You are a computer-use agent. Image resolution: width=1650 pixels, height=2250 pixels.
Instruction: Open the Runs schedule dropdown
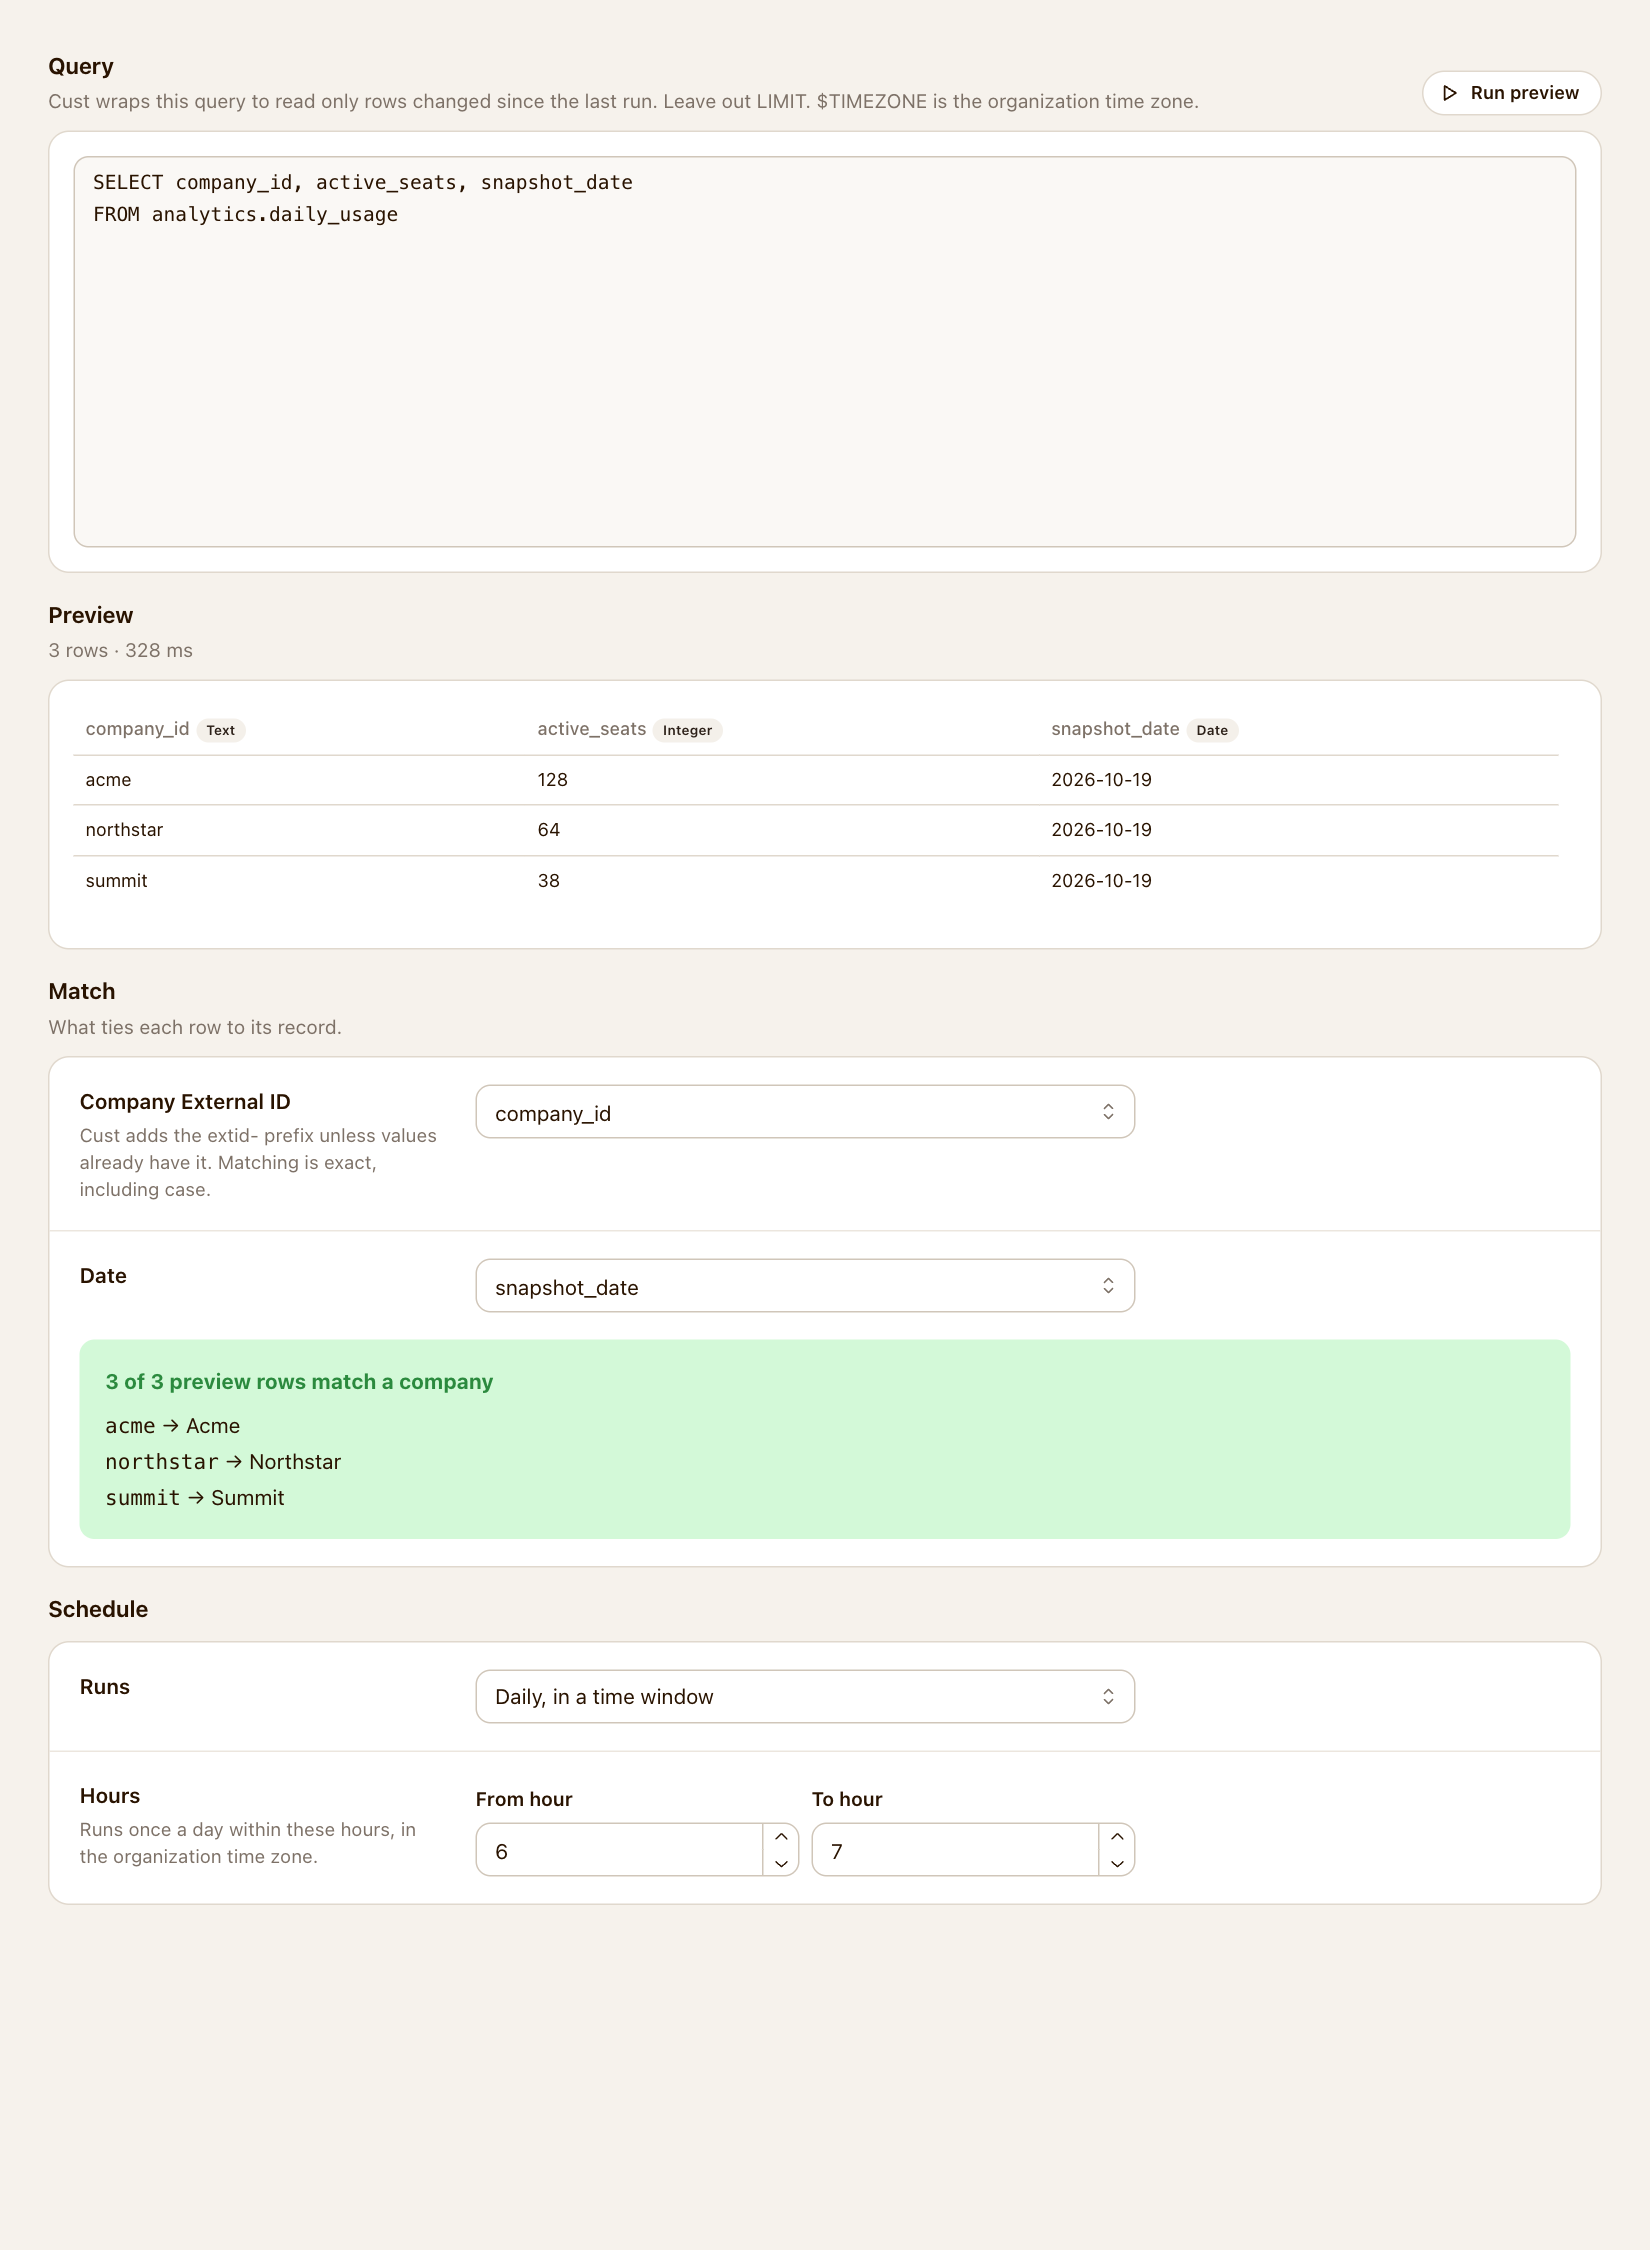coord(805,1696)
